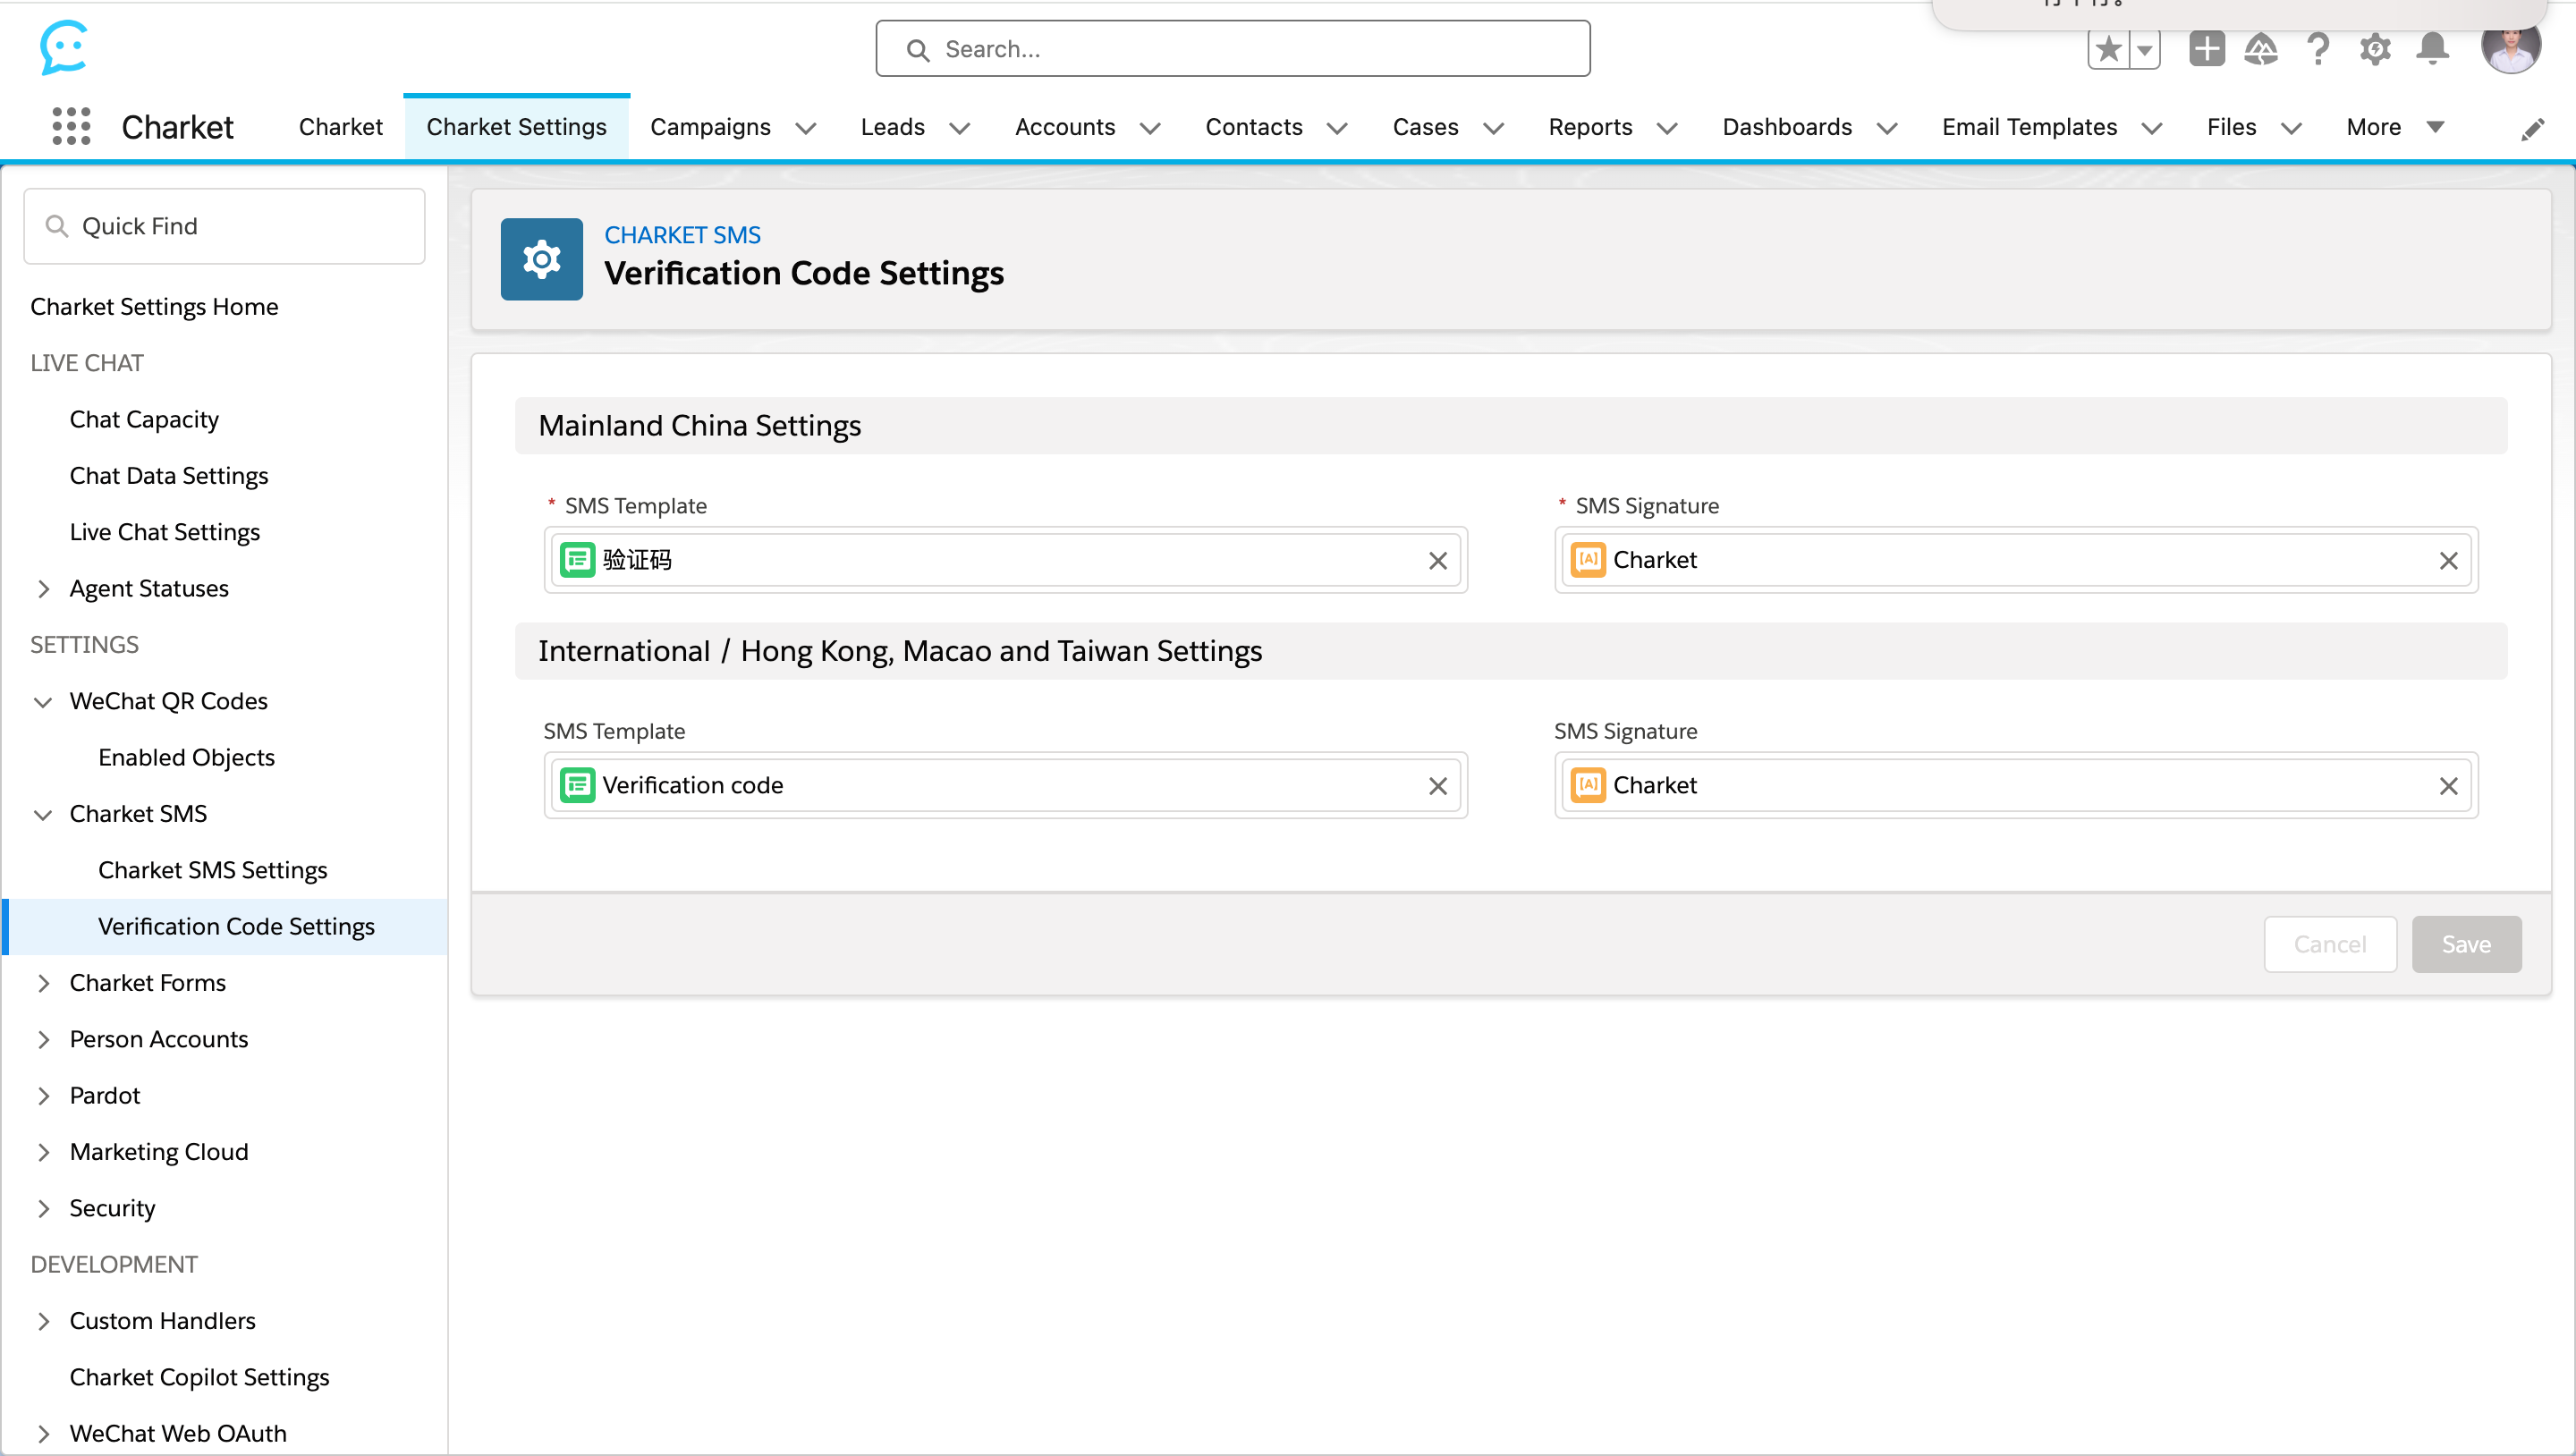2576x1456 pixels.
Task: Click the Charket chat logo
Action: click(64, 47)
